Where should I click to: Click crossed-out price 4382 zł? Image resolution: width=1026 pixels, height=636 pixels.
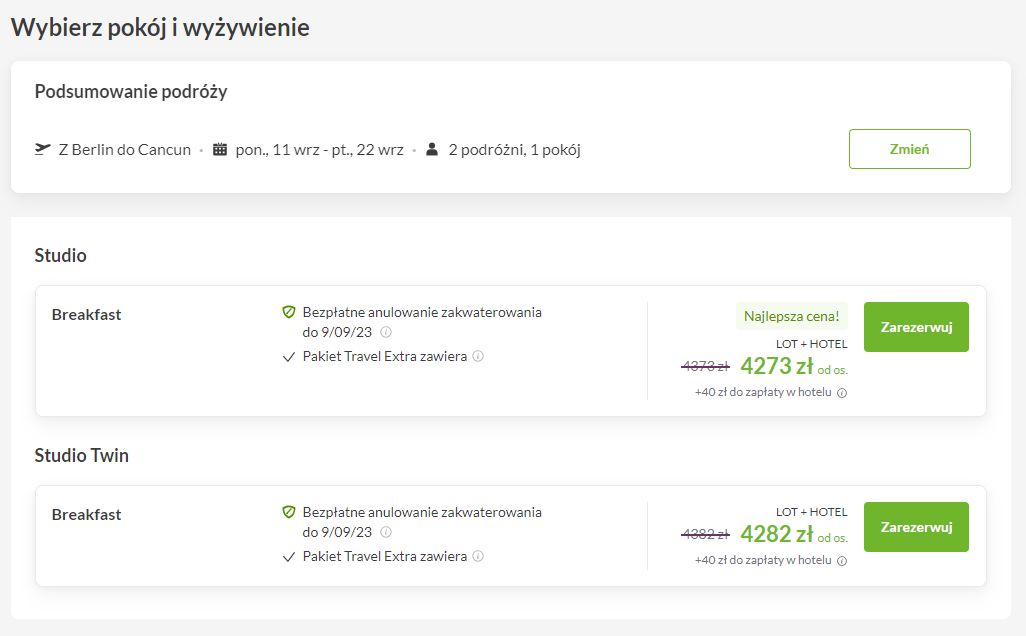pos(705,535)
